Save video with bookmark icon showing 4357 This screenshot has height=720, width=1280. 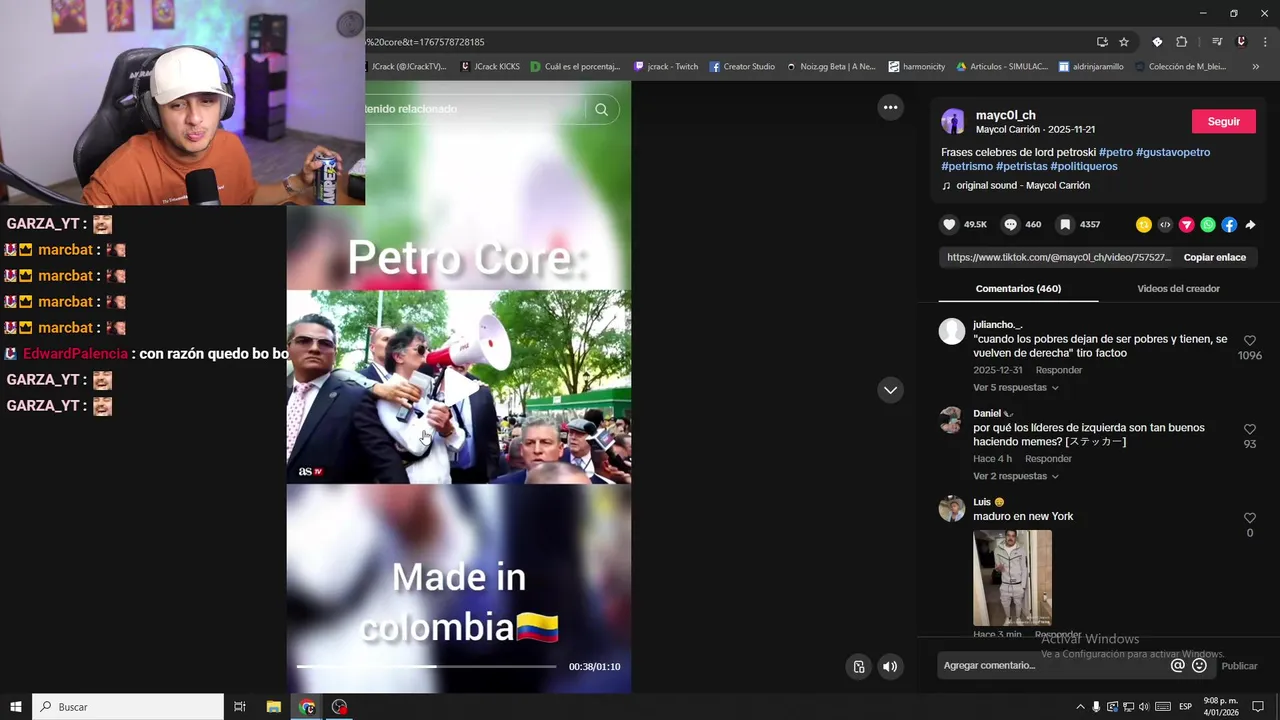point(1066,225)
